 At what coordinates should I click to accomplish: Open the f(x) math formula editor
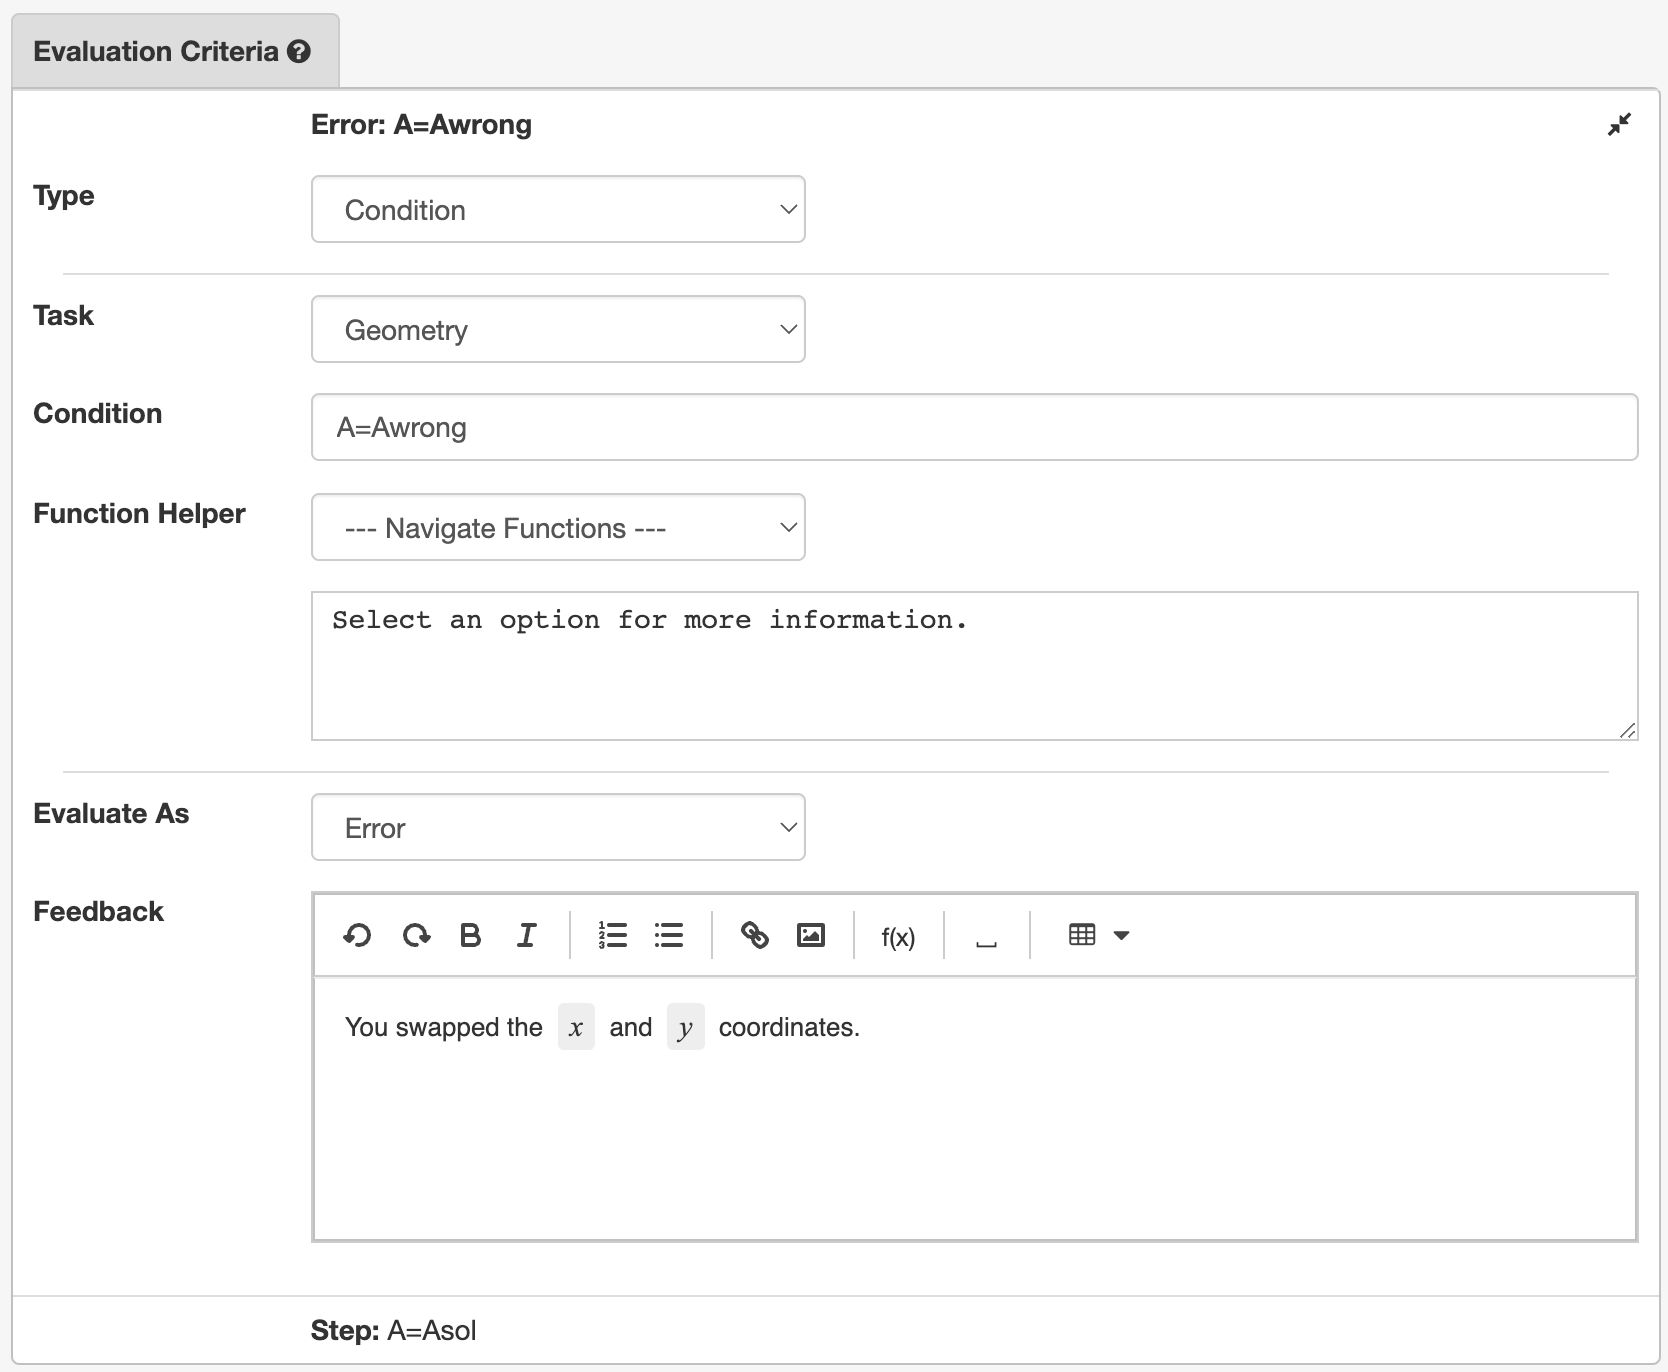pyautogui.click(x=897, y=937)
